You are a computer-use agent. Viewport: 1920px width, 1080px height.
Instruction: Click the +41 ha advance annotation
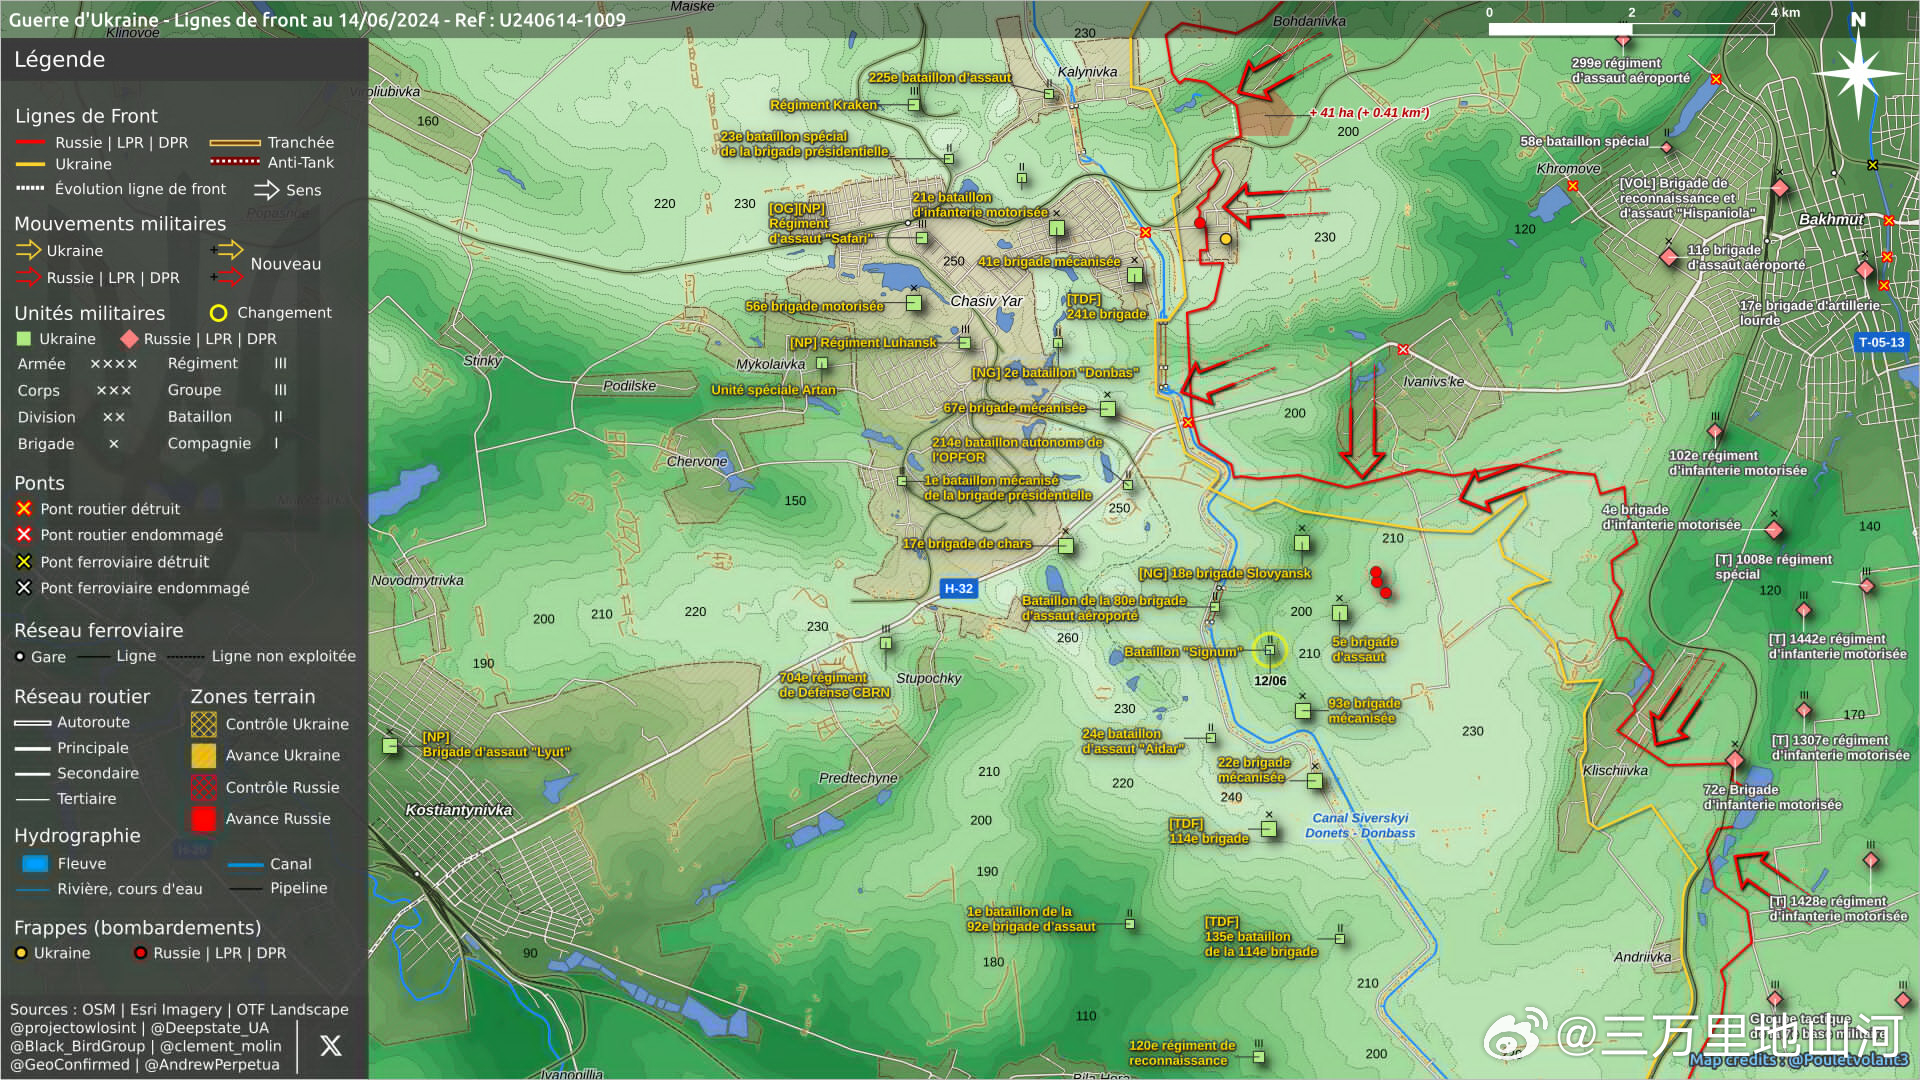pos(1368,113)
